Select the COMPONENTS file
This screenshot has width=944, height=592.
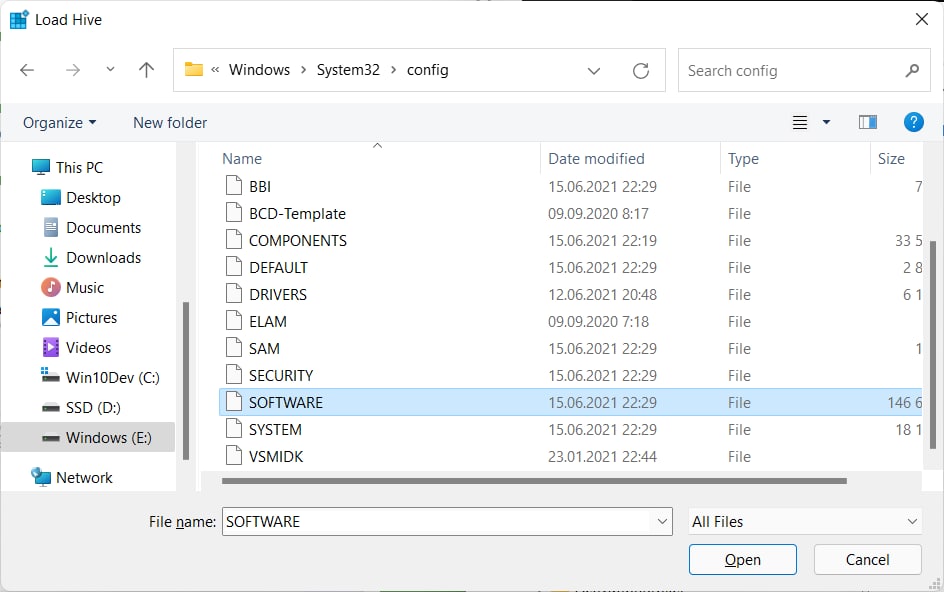(571, 241)
